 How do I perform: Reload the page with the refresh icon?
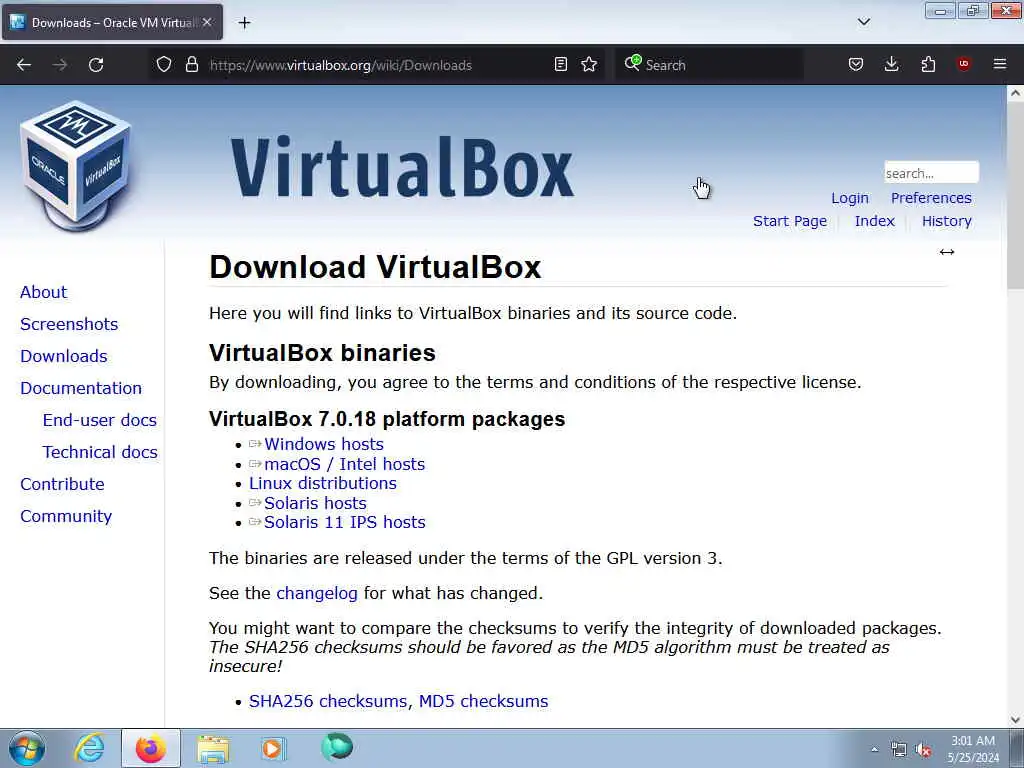(x=96, y=65)
